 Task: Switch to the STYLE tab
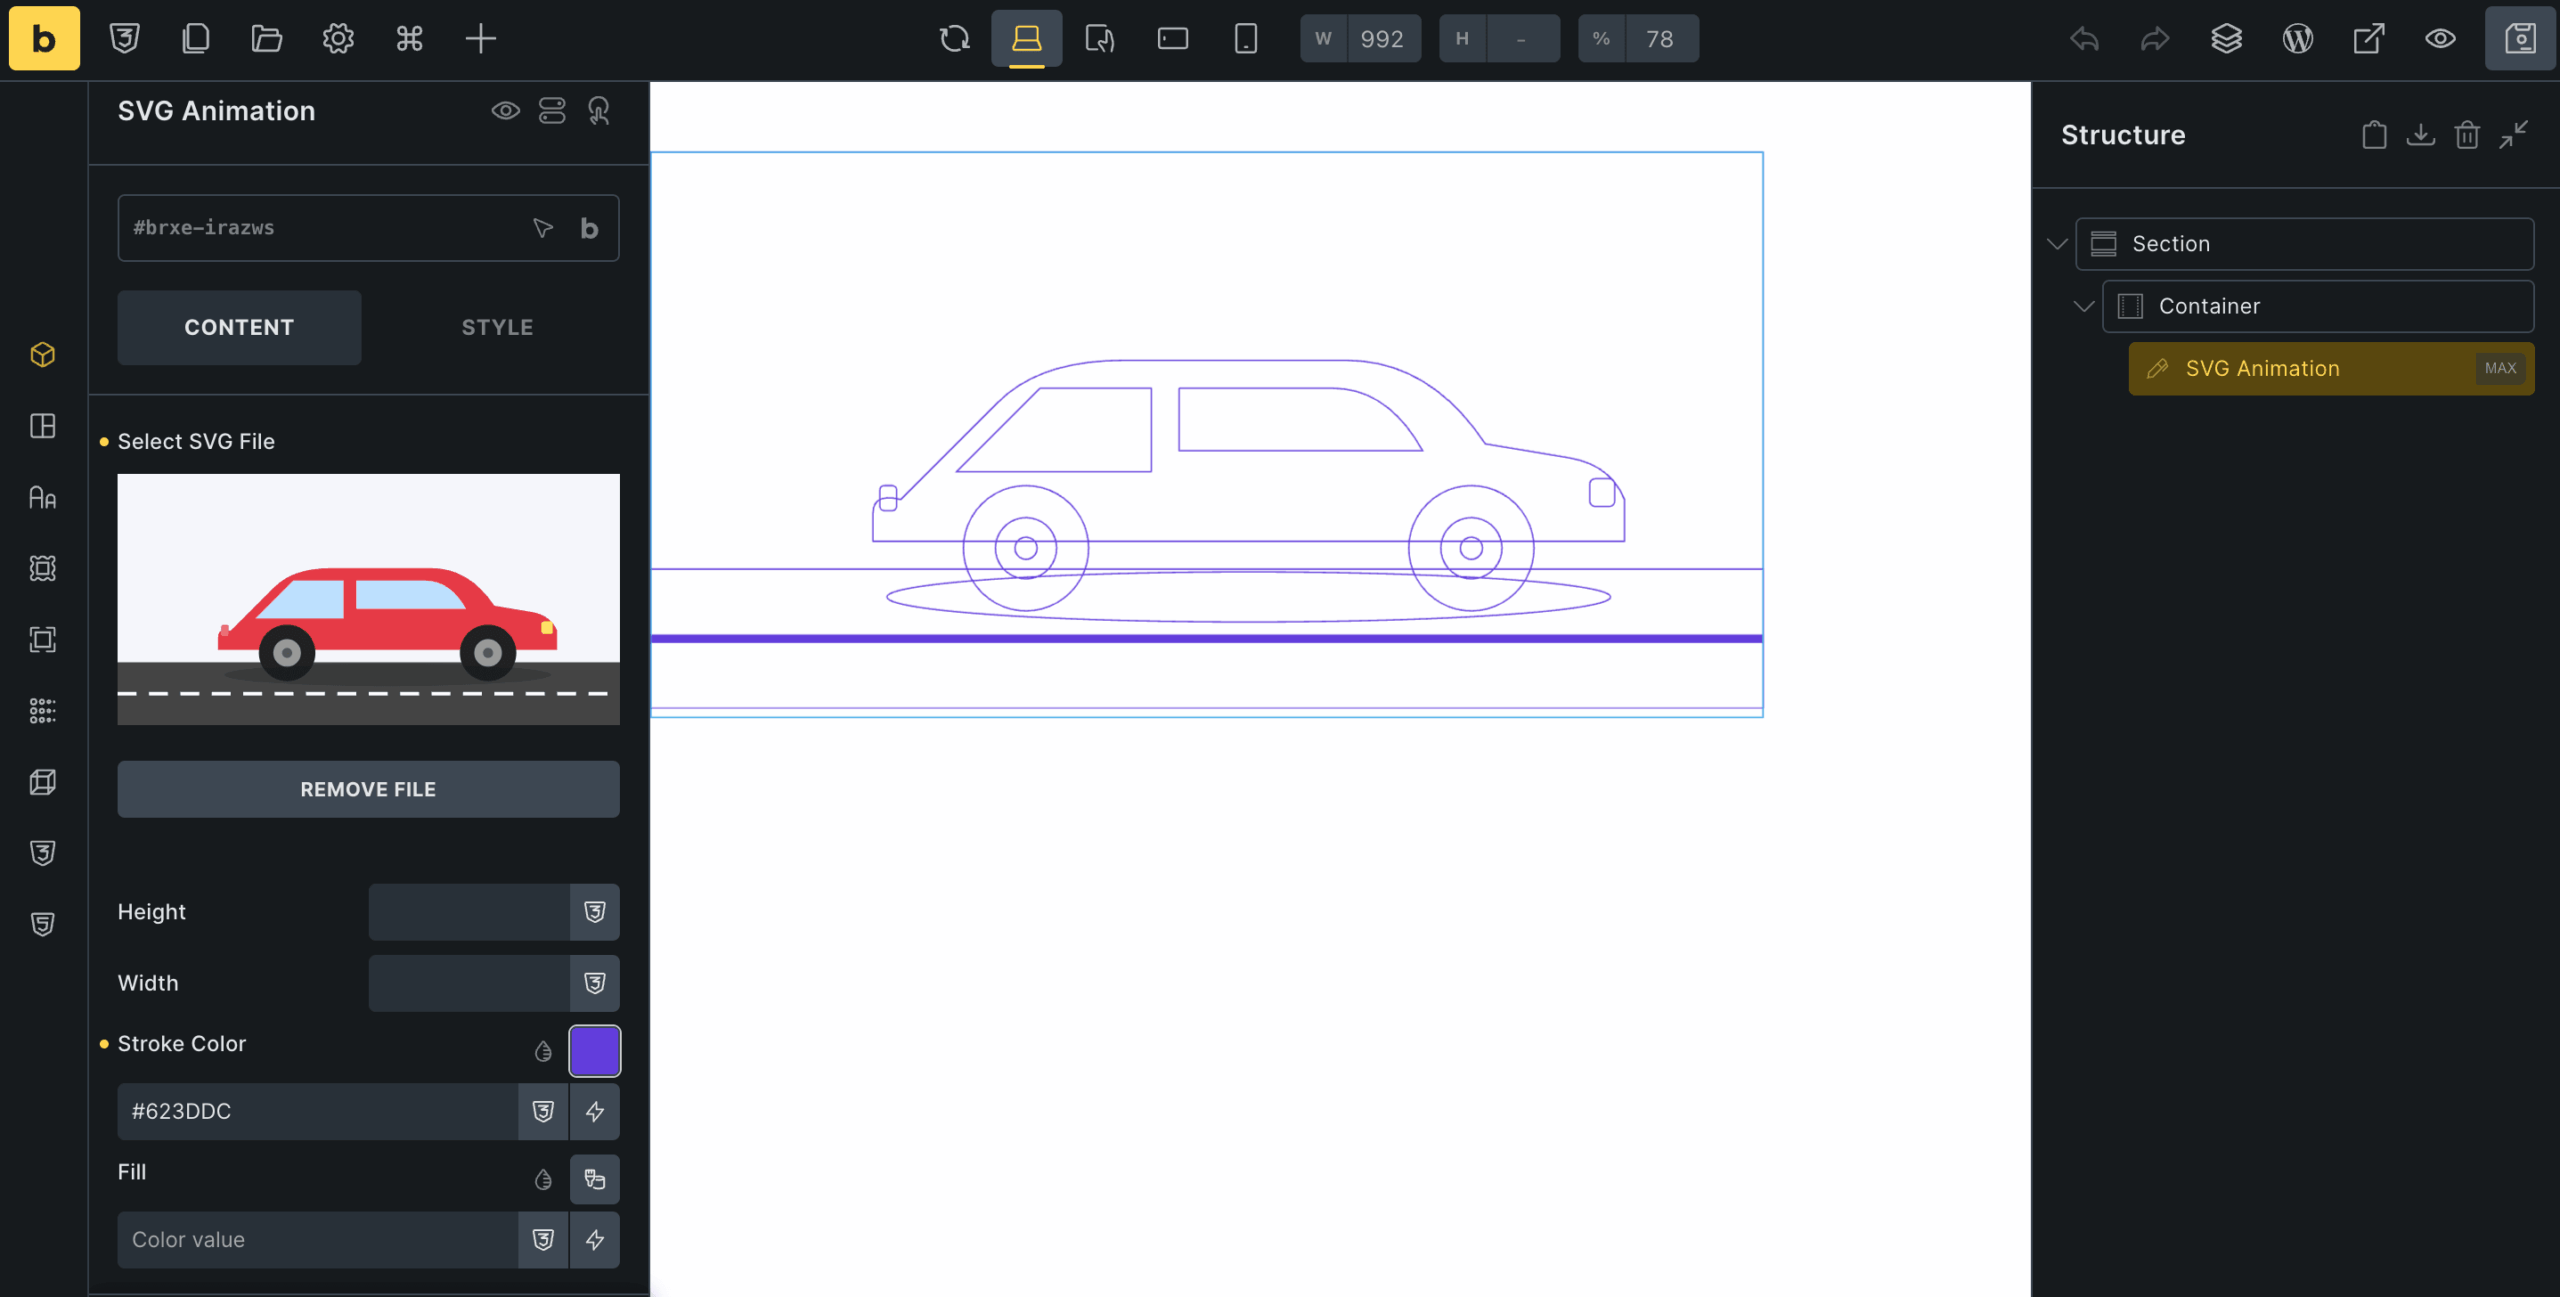pos(497,327)
